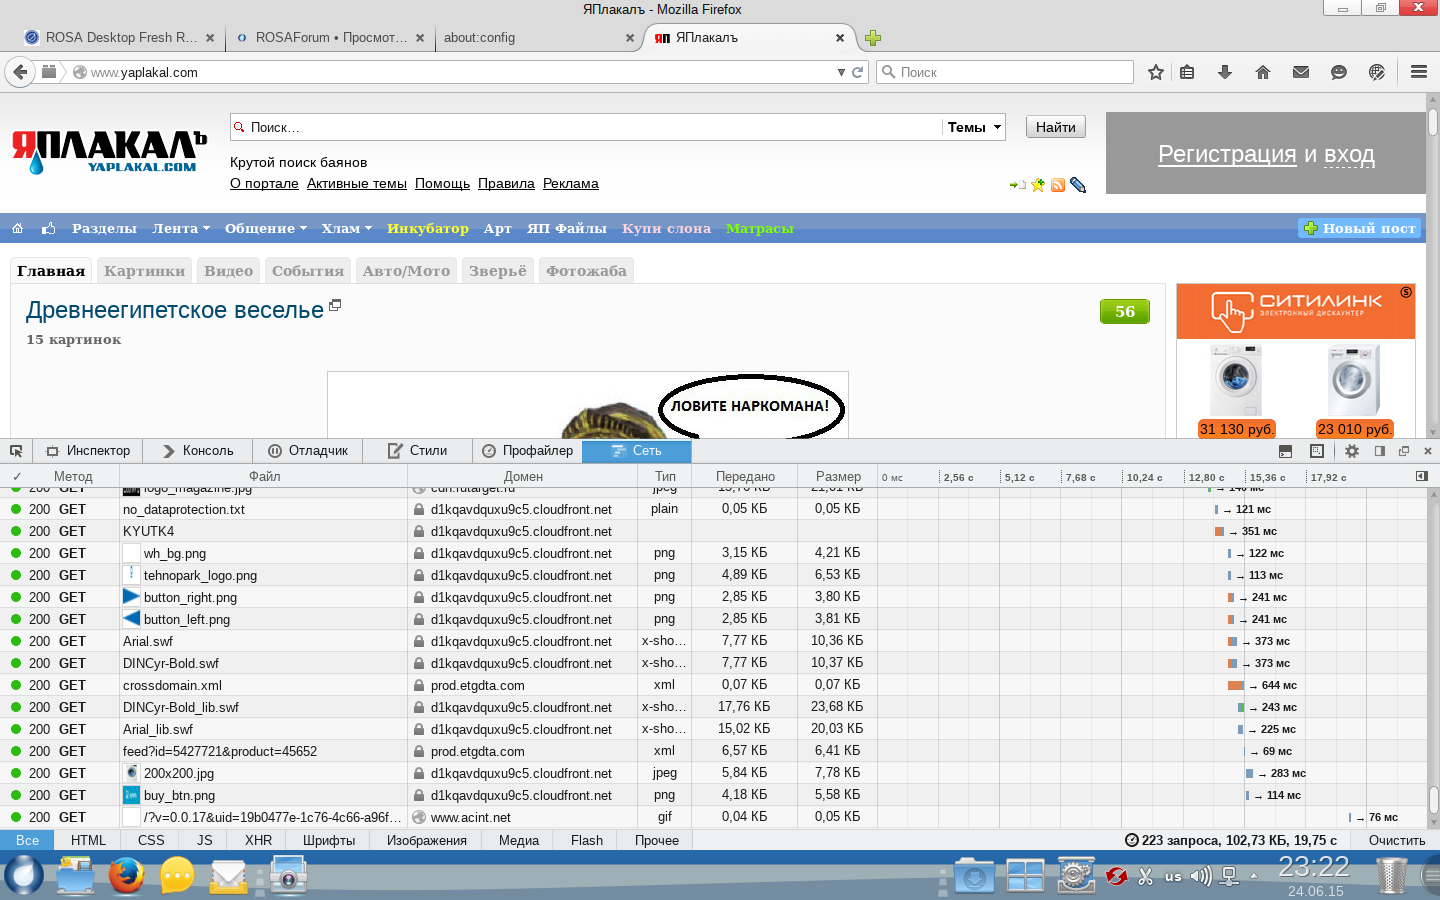Image resolution: width=1440 pixels, height=900 pixels.
Task: Click the house icon in site navigation
Action: tap(17, 228)
